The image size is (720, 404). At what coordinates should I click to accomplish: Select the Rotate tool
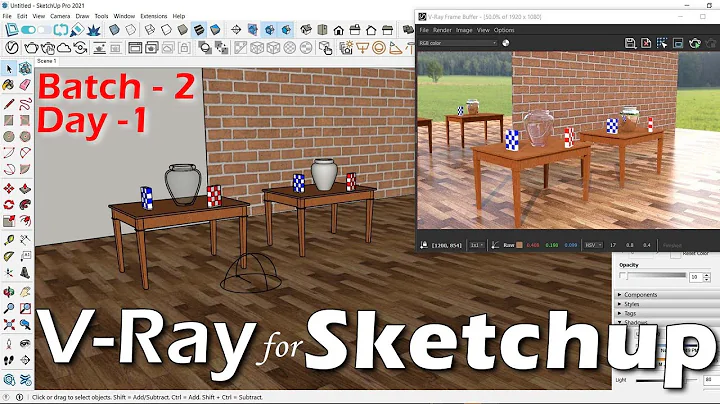tap(9, 205)
